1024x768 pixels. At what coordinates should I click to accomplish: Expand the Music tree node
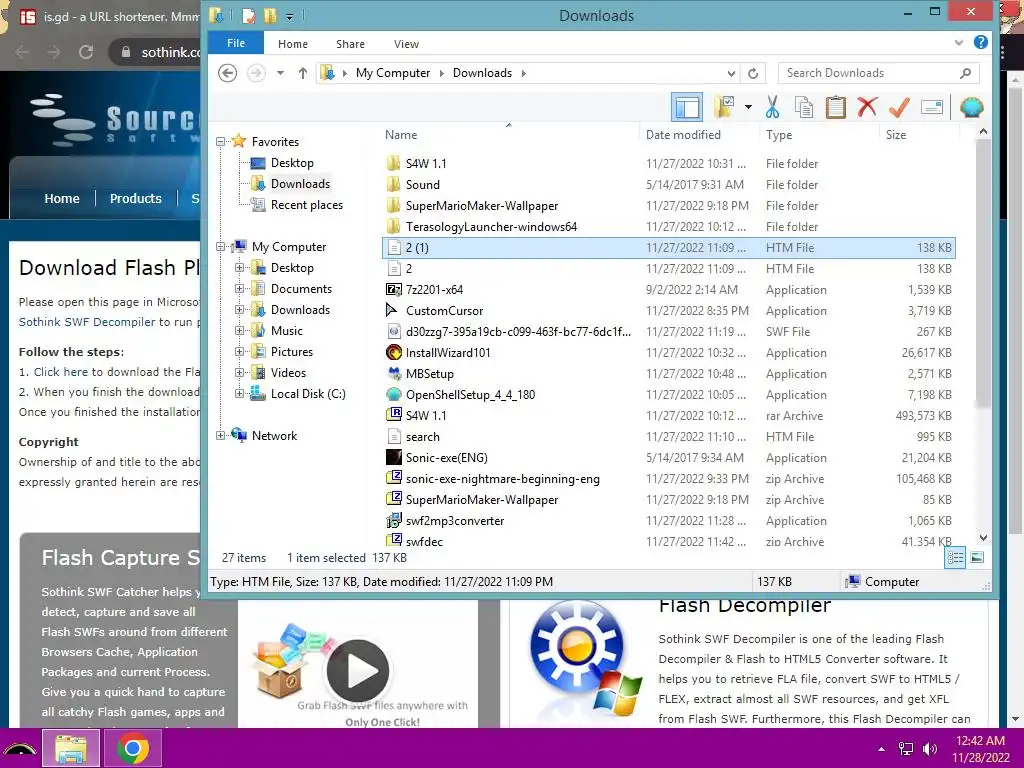coord(240,330)
